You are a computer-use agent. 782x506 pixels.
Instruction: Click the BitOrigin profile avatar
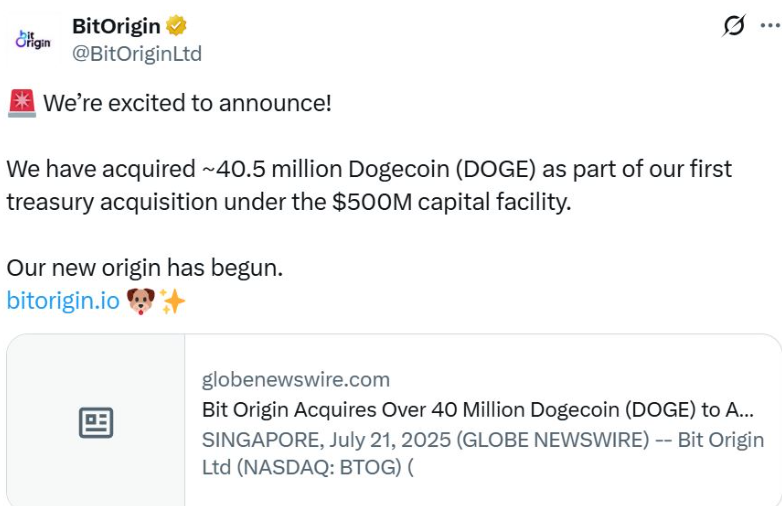(32, 39)
